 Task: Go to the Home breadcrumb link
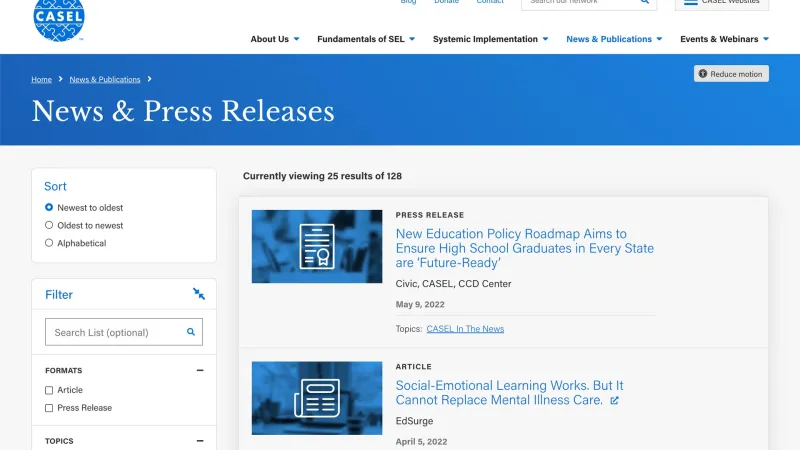click(x=41, y=80)
